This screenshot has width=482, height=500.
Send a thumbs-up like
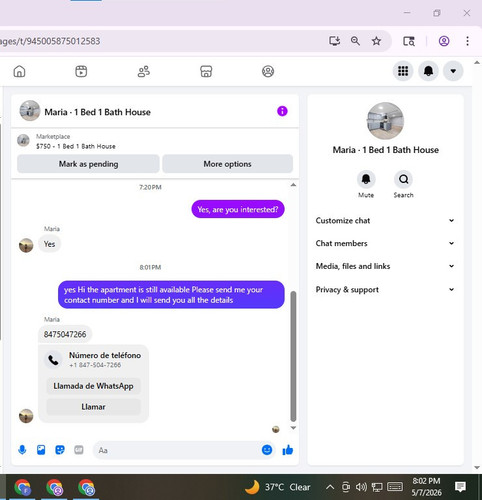click(288, 450)
